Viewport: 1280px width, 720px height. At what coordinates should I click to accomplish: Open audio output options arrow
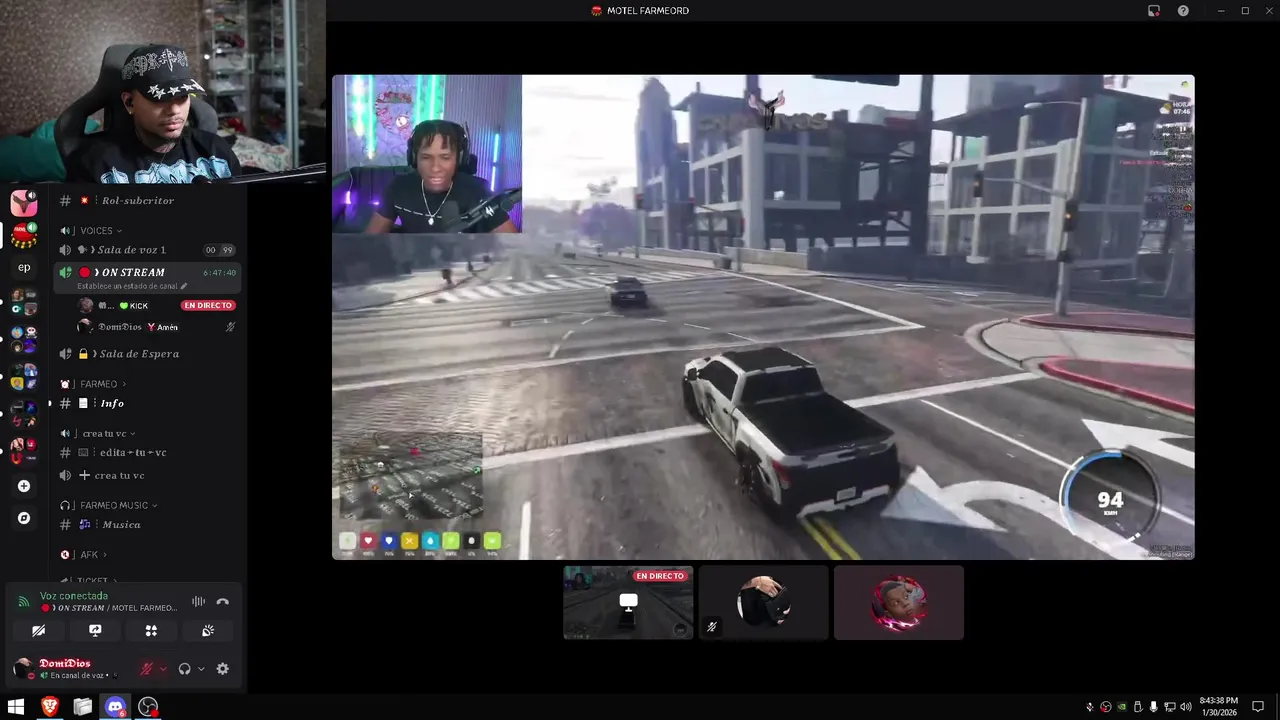click(x=201, y=669)
